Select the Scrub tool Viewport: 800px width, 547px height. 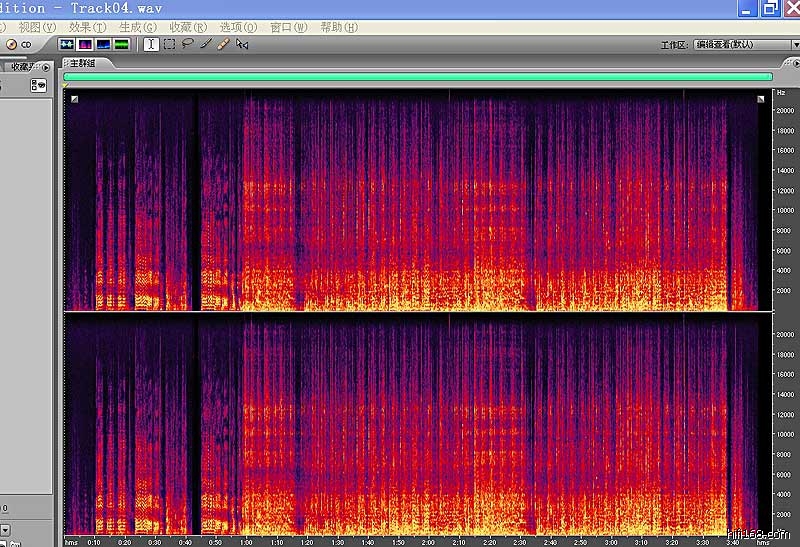pyautogui.click(x=242, y=44)
